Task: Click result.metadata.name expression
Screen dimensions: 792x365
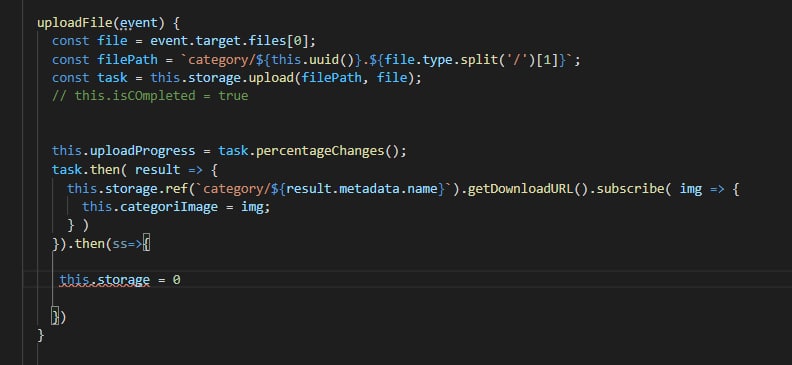Action: (361, 189)
